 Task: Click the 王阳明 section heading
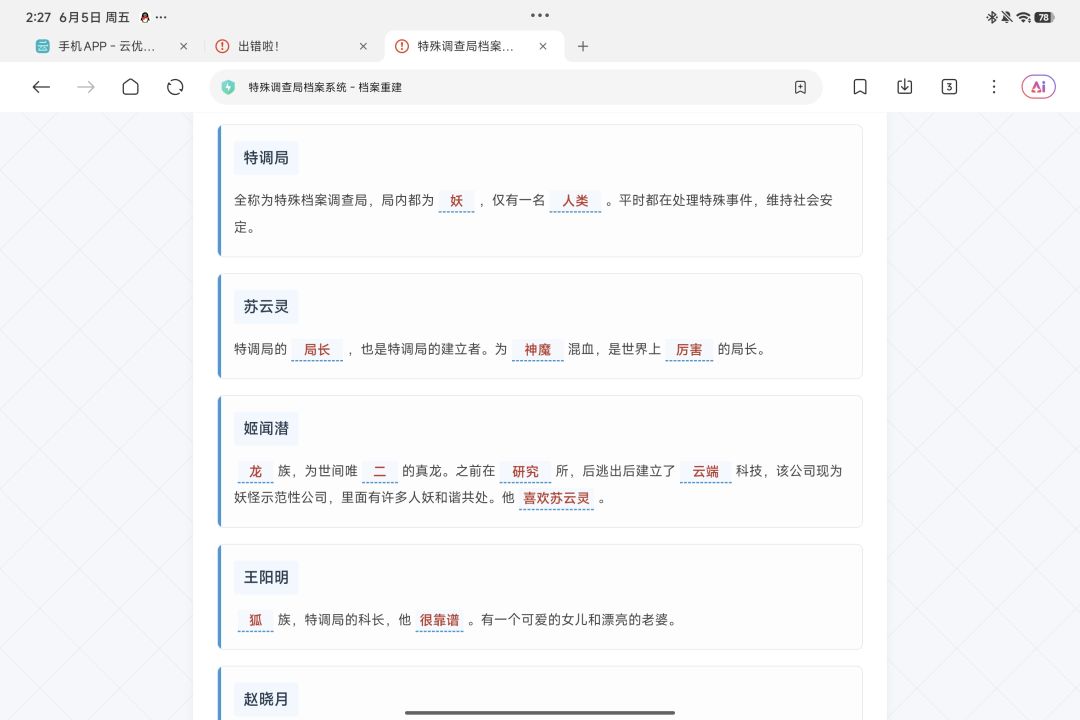[x=266, y=577]
